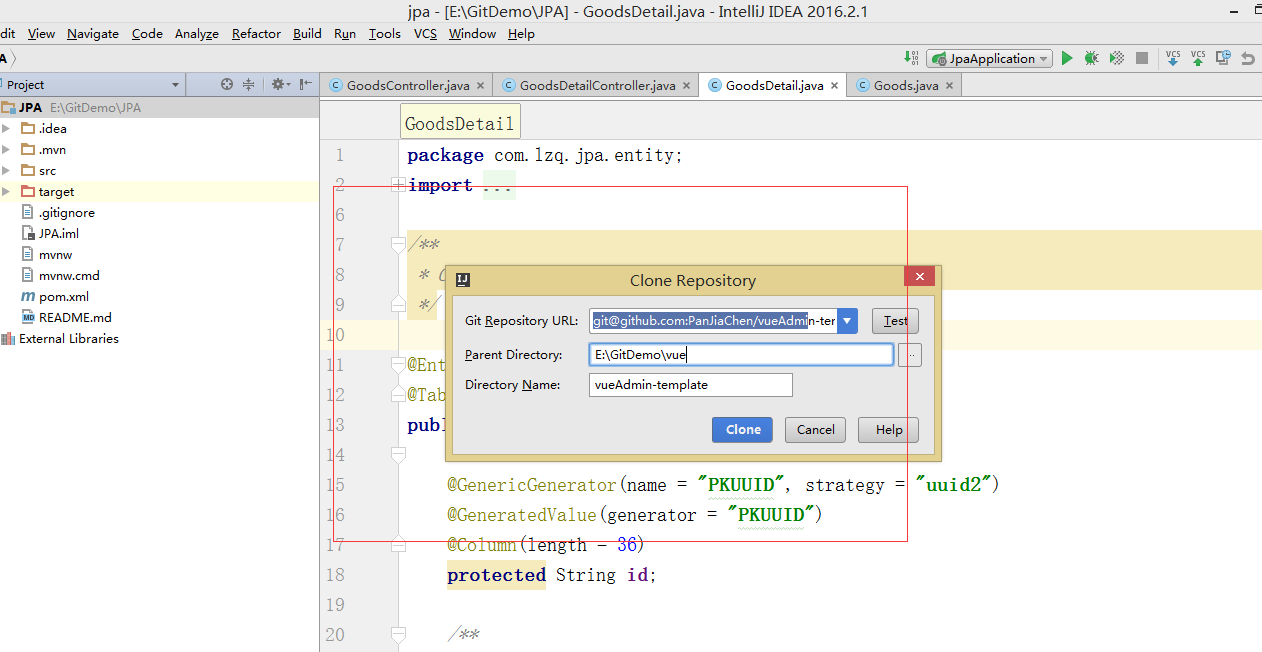Click into the Parent Directory field
The image size is (1262, 652).
click(741, 354)
